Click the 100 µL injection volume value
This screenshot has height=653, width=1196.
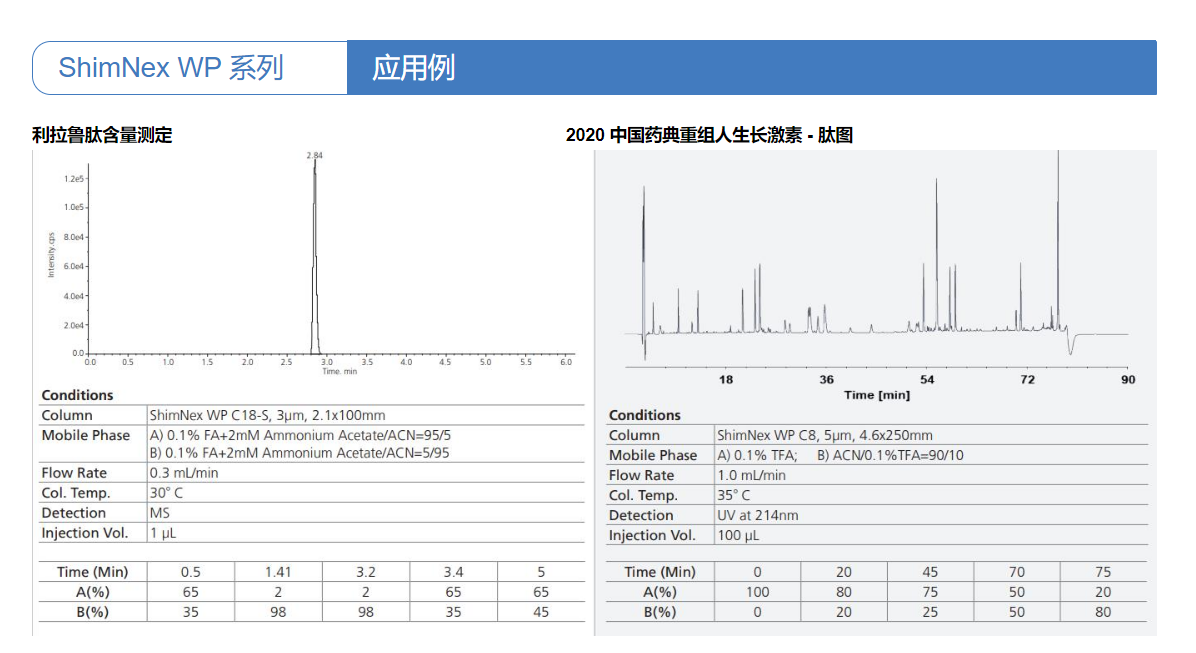(739, 535)
